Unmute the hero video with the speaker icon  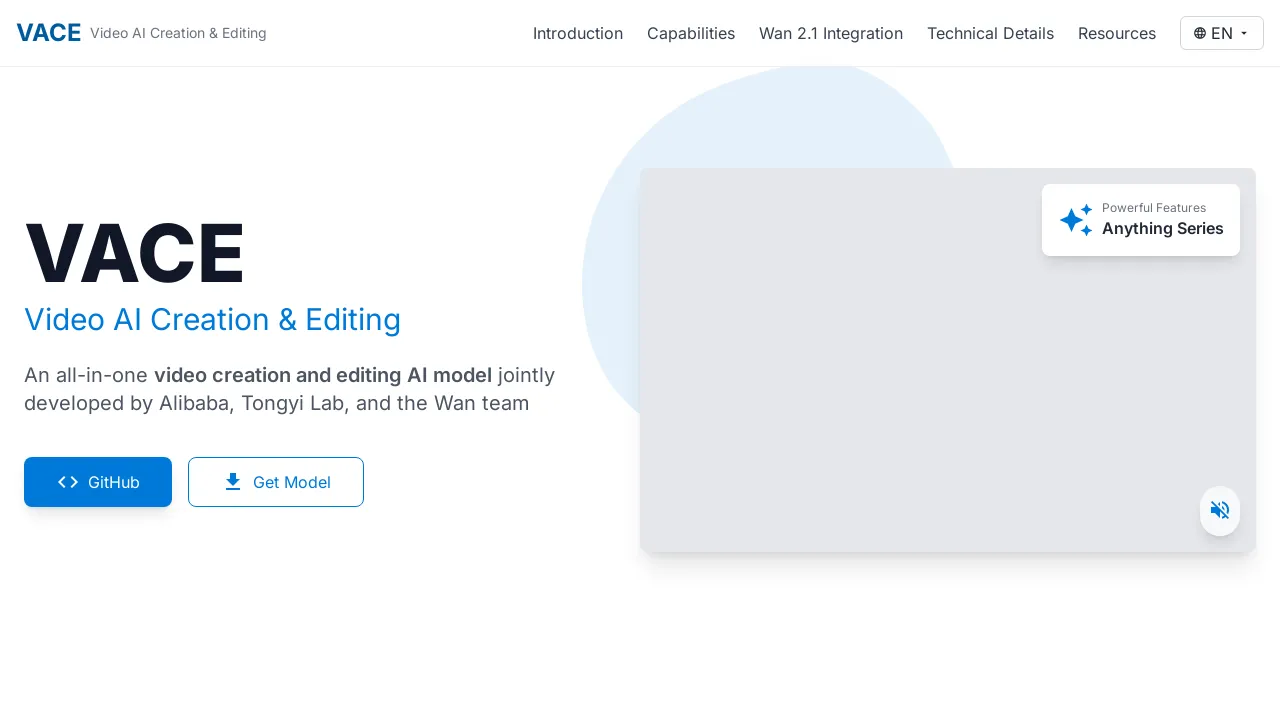[1220, 511]
